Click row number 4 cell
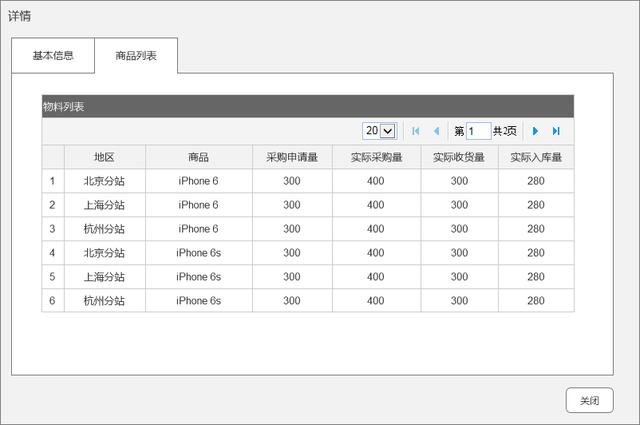 pos(53,253)
